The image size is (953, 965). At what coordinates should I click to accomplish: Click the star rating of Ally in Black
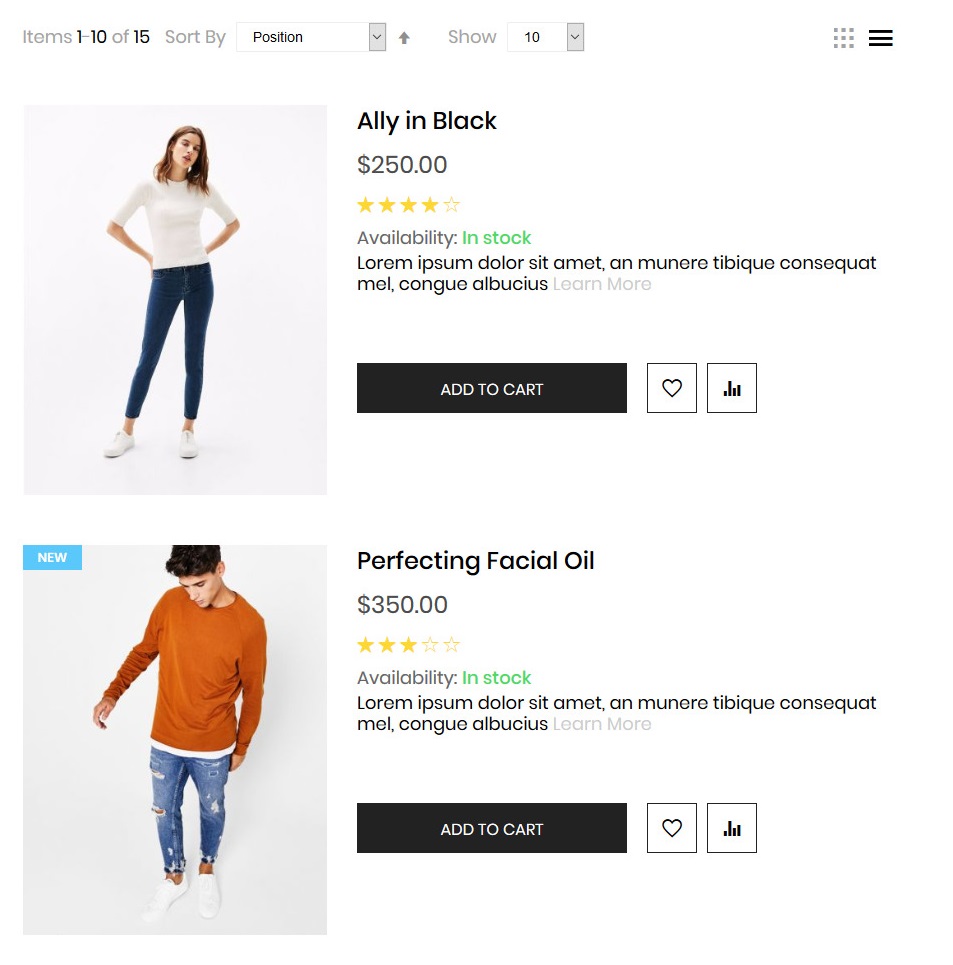click(x=408, y=205)
